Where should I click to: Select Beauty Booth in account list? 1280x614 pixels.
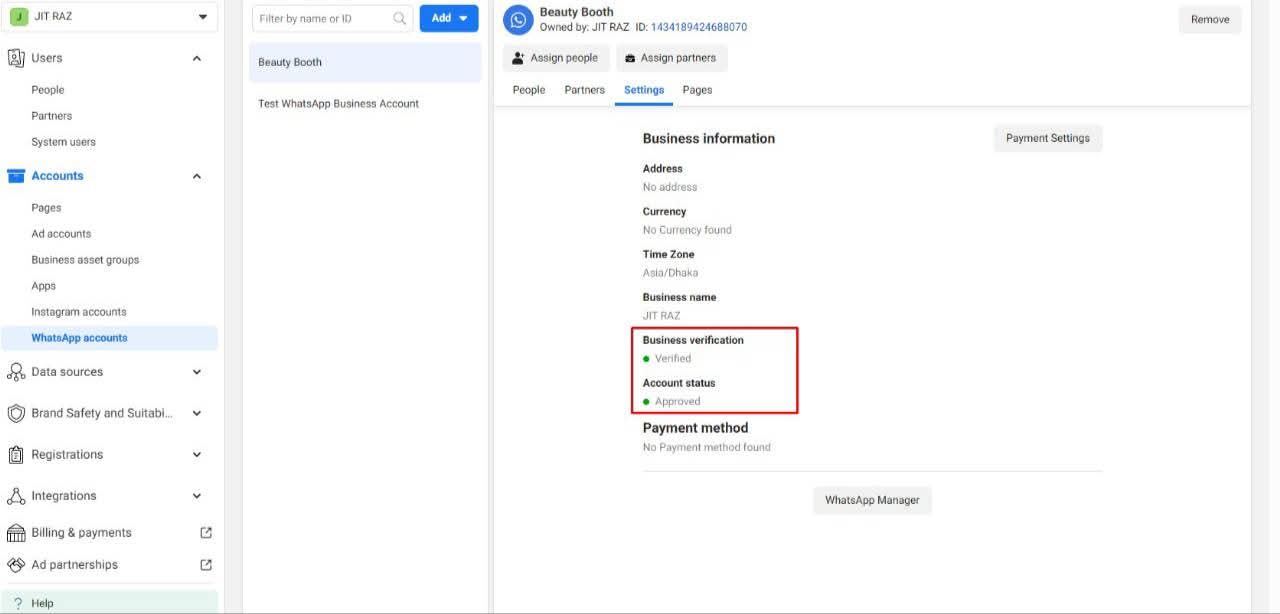pos(365,62)
